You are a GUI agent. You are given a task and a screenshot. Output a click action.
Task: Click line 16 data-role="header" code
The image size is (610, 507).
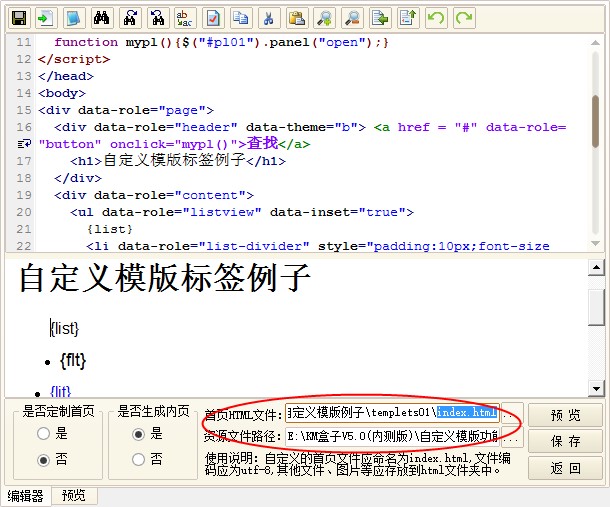[210, 127]
